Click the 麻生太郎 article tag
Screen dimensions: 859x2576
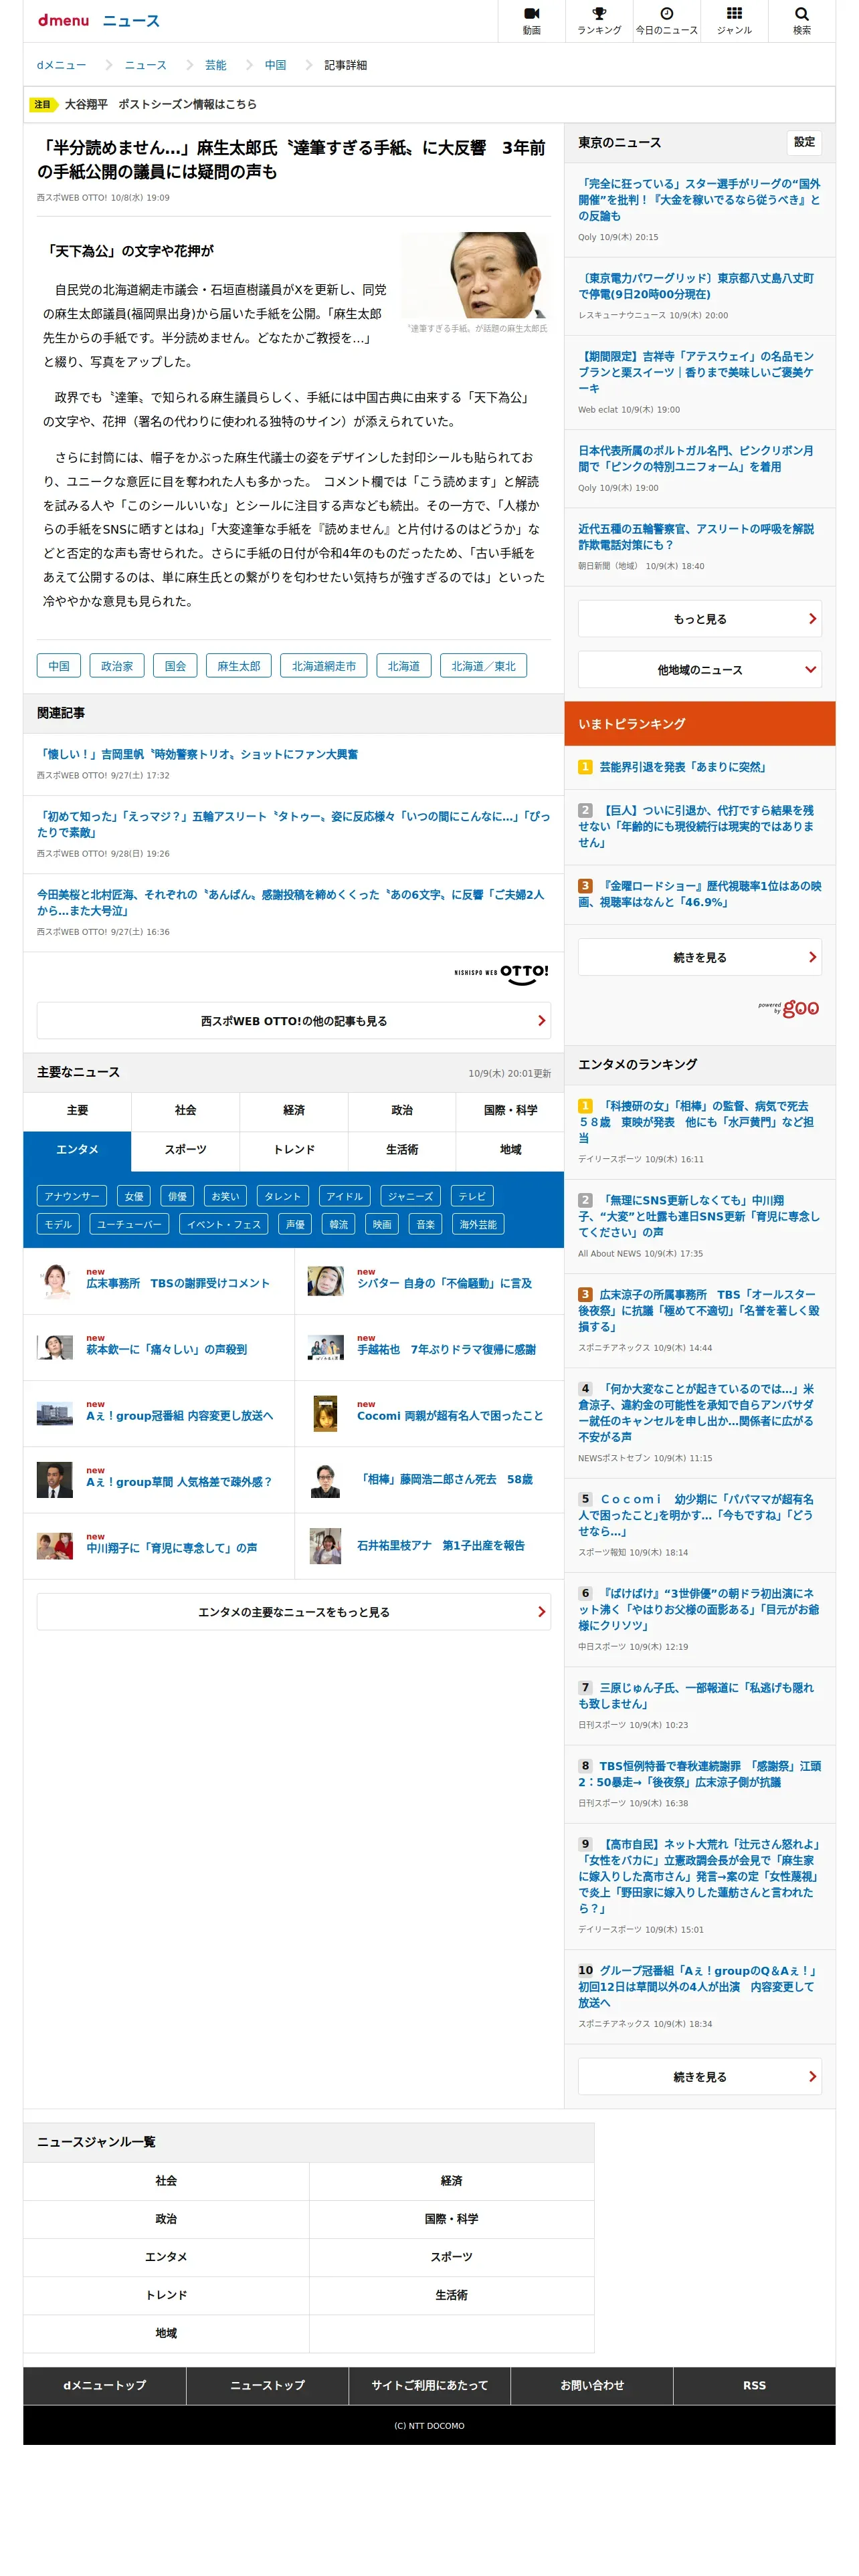click(x=238, y=665)
